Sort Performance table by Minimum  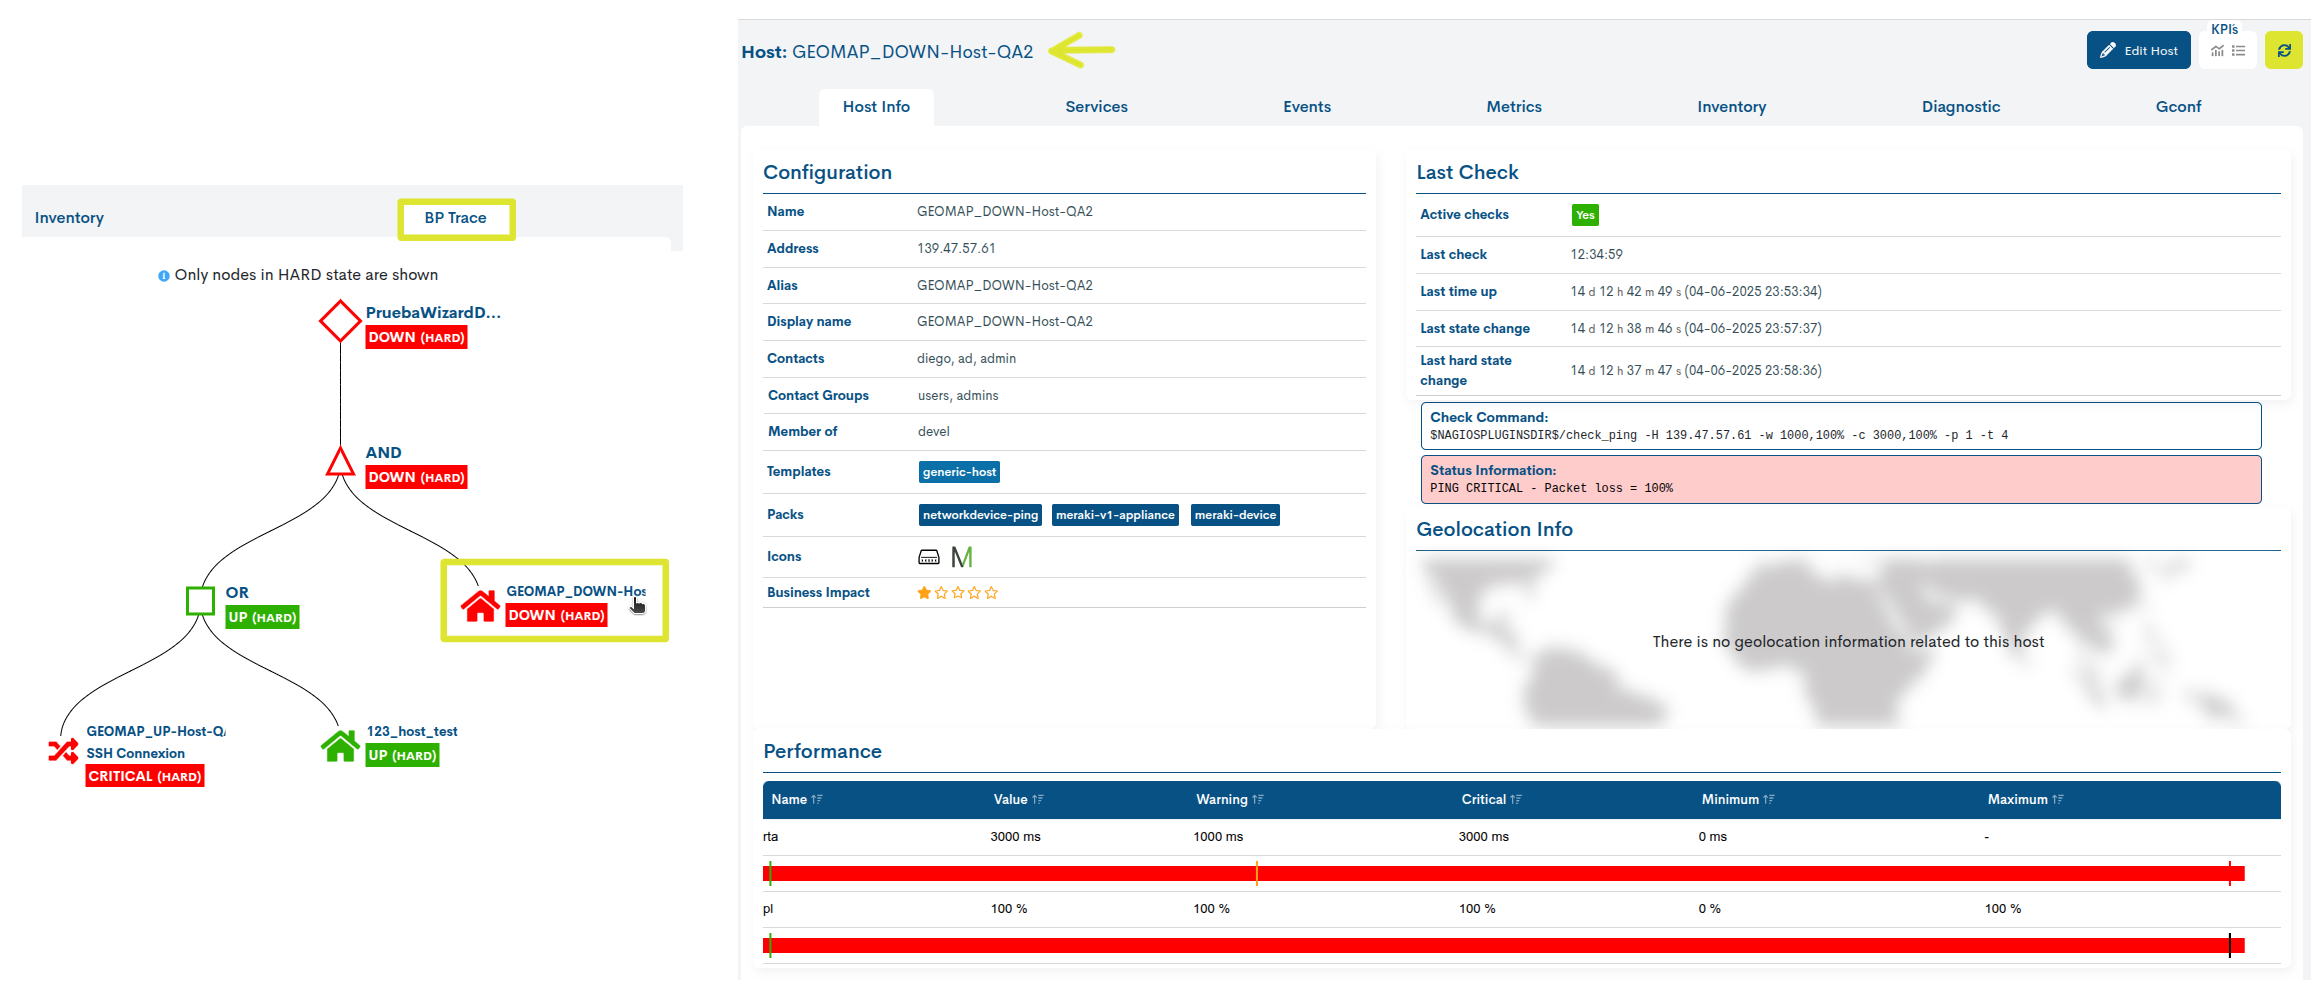1738,800
